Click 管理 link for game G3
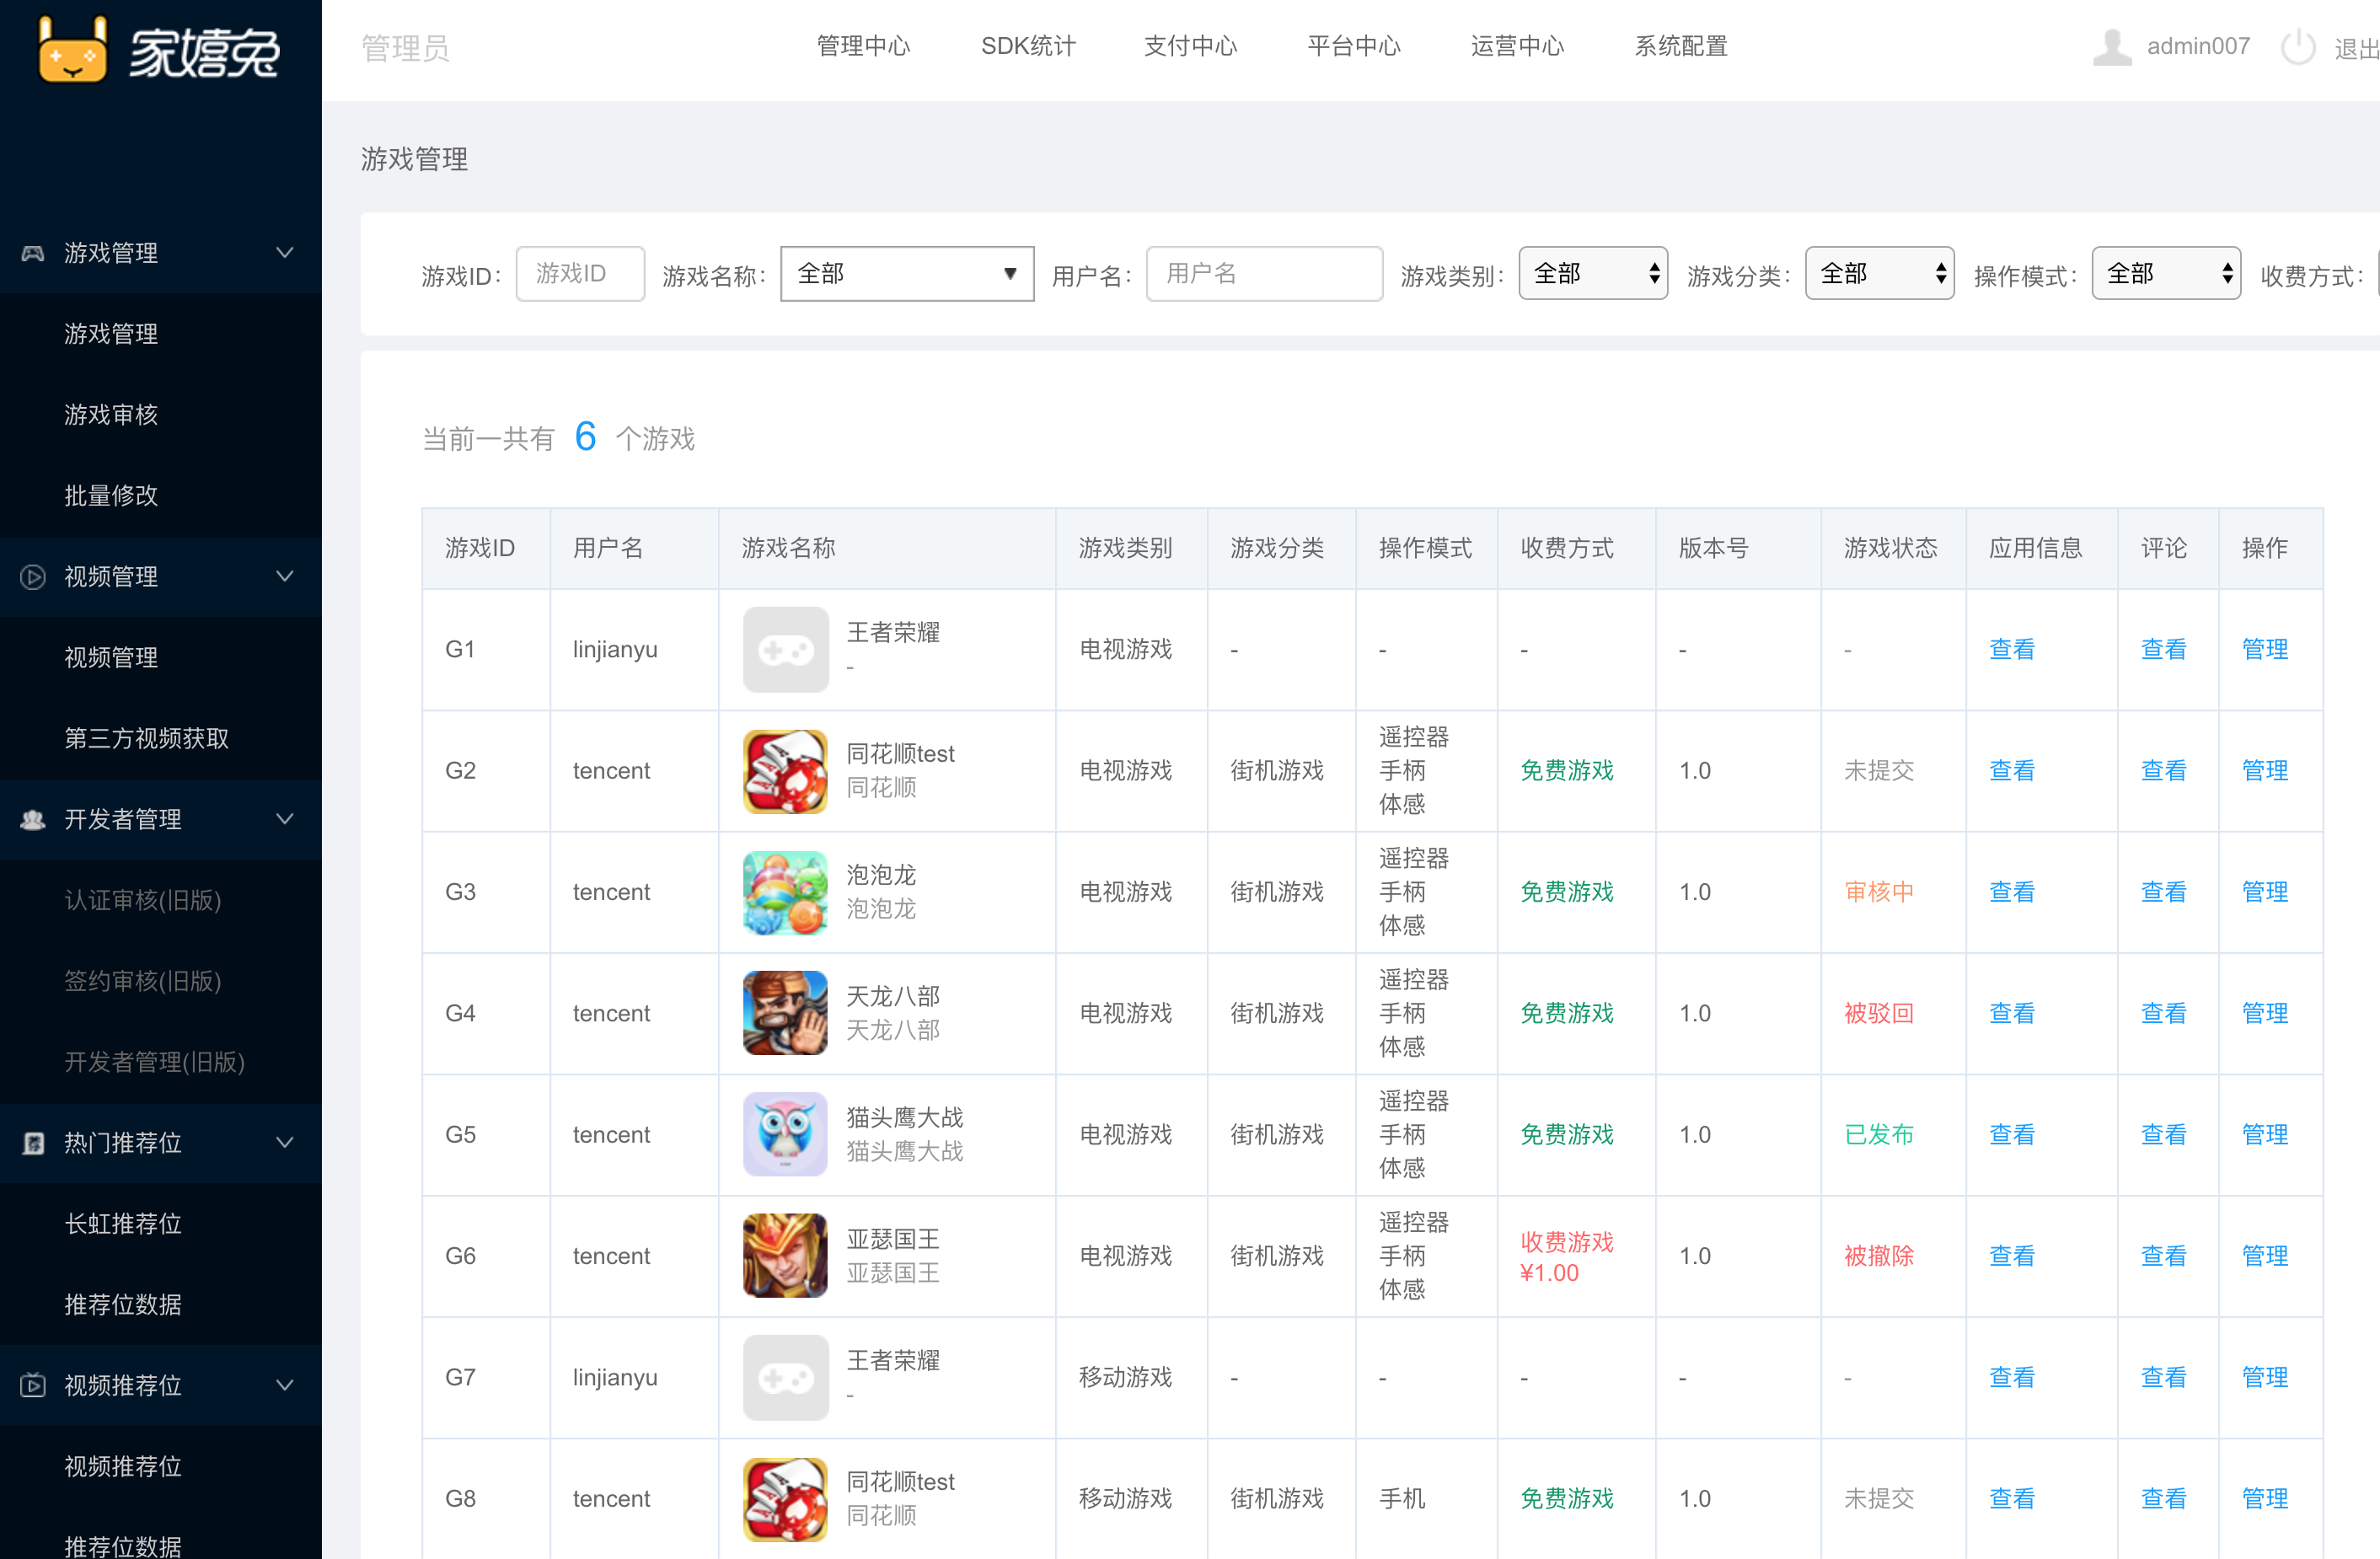This screenshot has height=1559, width=2380. coord(2264,892)
